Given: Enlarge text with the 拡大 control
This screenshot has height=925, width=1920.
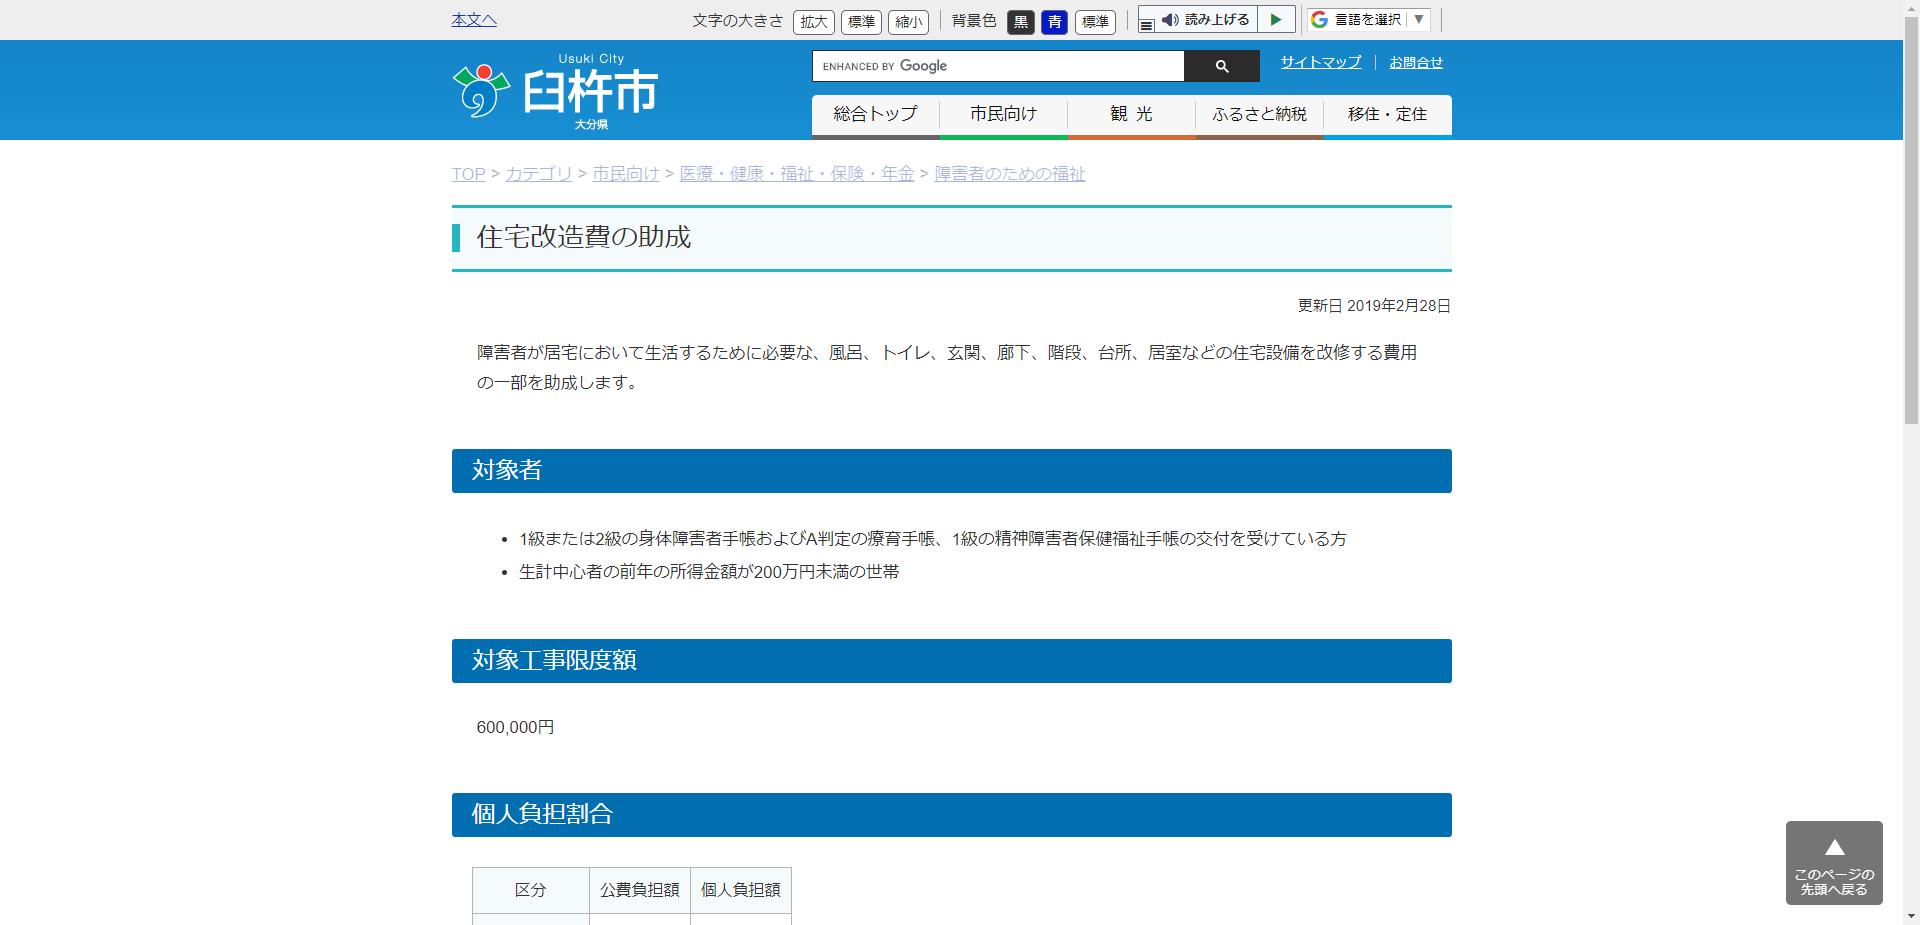Looking at the screenshot, I should tap(813, 22).
